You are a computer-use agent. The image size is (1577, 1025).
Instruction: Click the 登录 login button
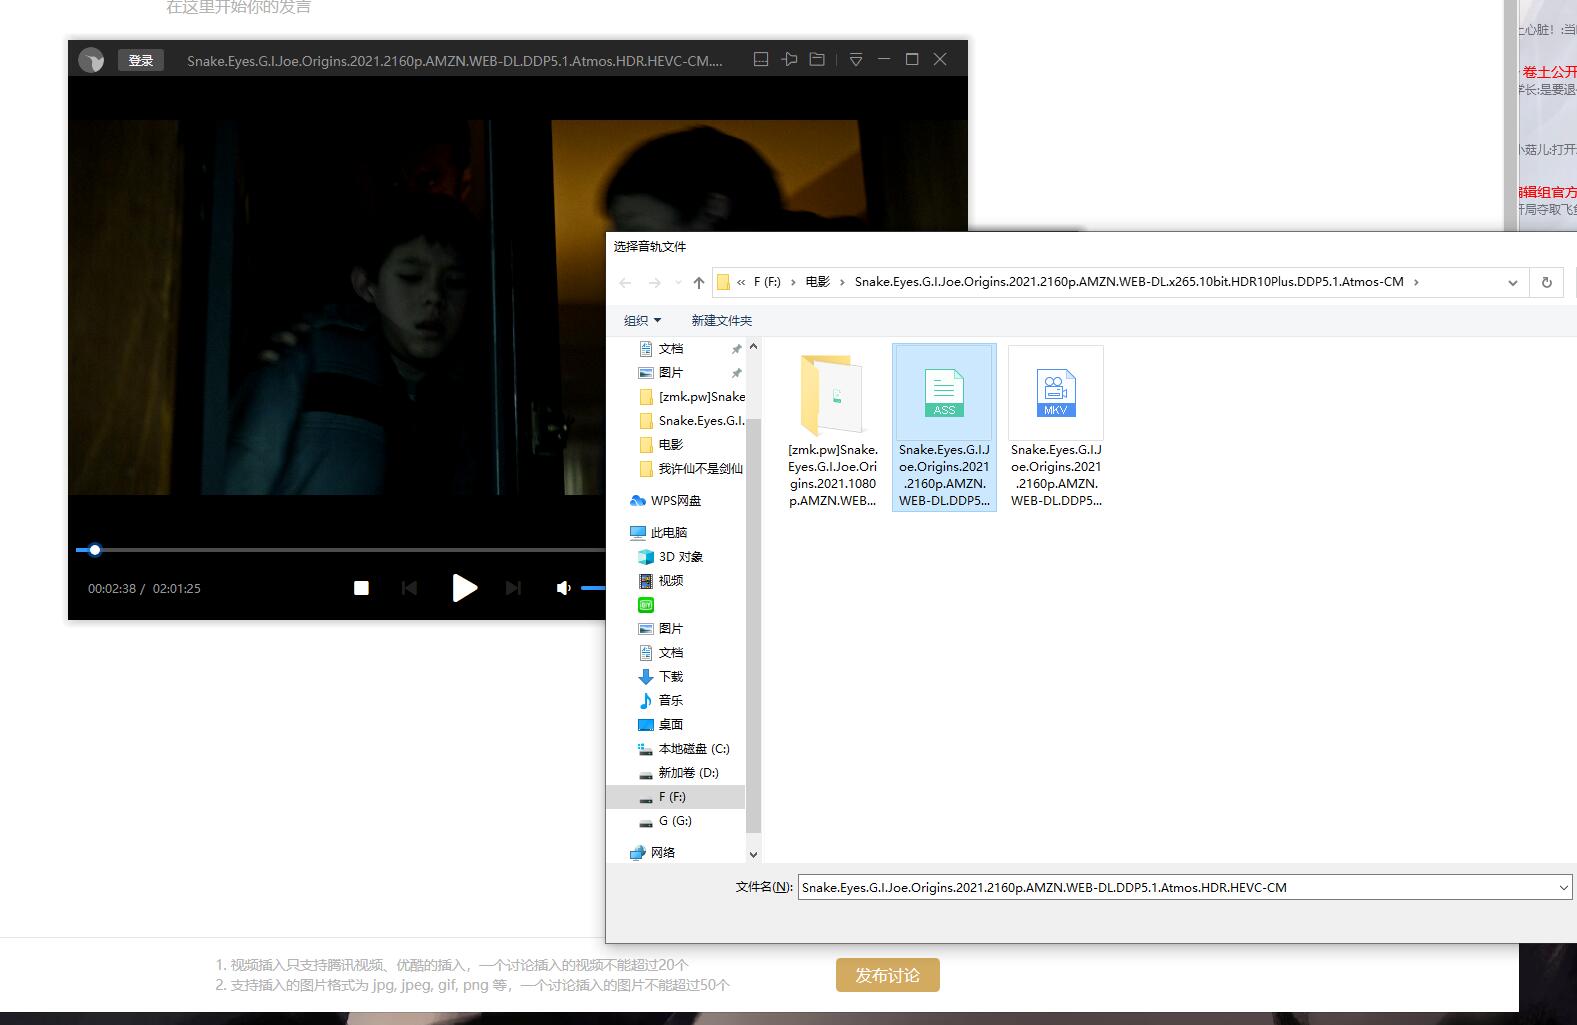click(x=140, y=61)
